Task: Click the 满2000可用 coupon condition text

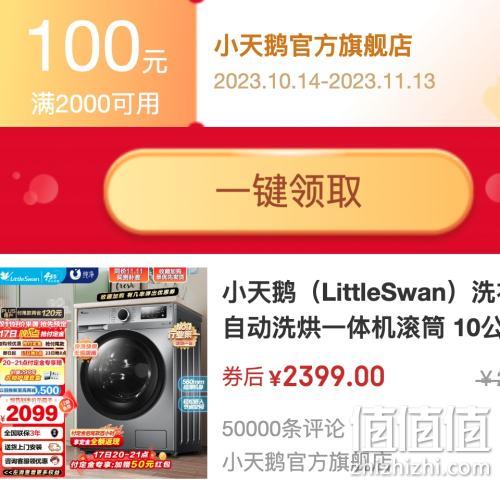Action: pyautogui.click(x=95, y=104)
